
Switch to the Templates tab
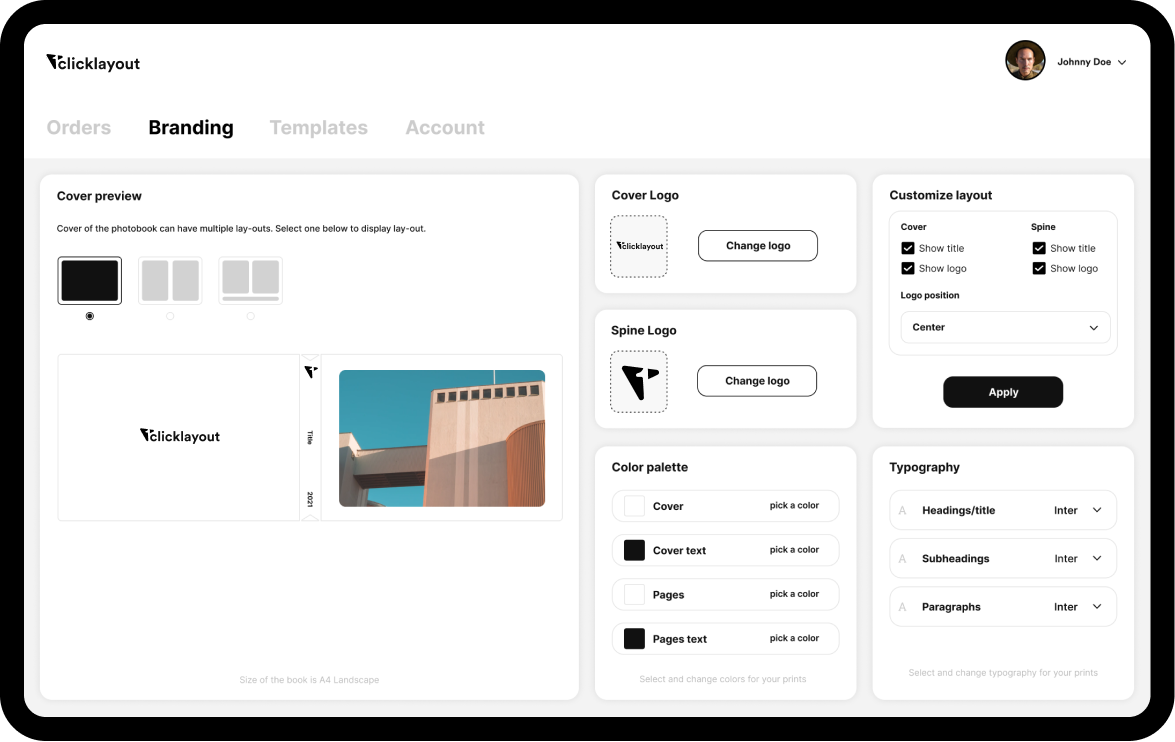[318, 127]
